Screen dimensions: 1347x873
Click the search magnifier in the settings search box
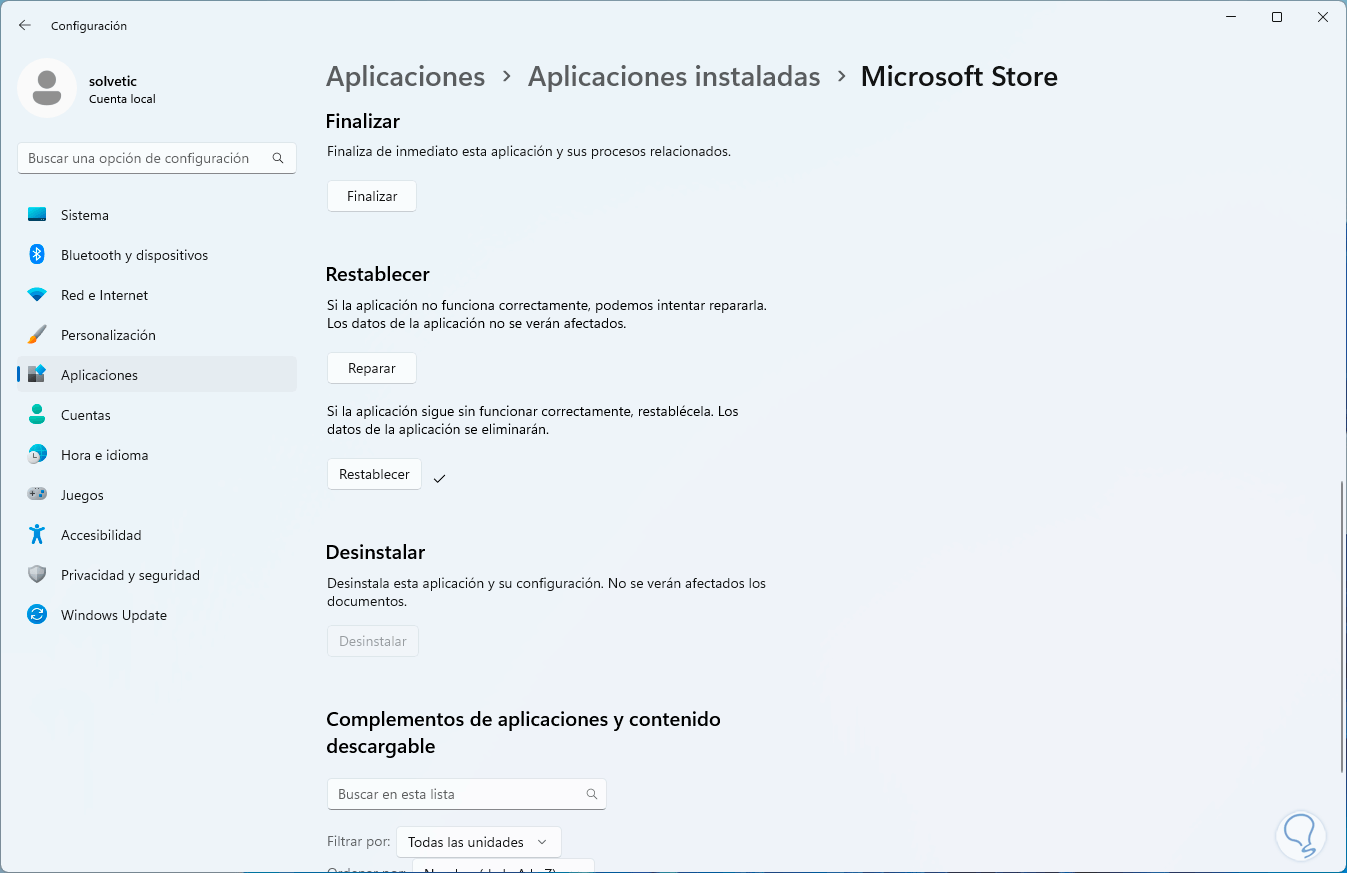coord(278,158)
